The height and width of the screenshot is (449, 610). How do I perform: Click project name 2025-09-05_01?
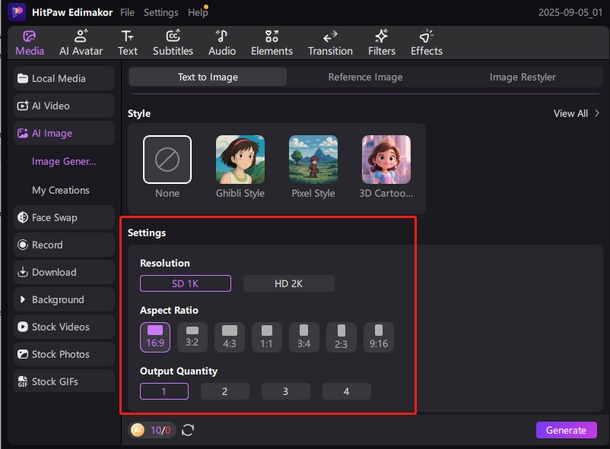pyautogui.click(x=570, y=12)
